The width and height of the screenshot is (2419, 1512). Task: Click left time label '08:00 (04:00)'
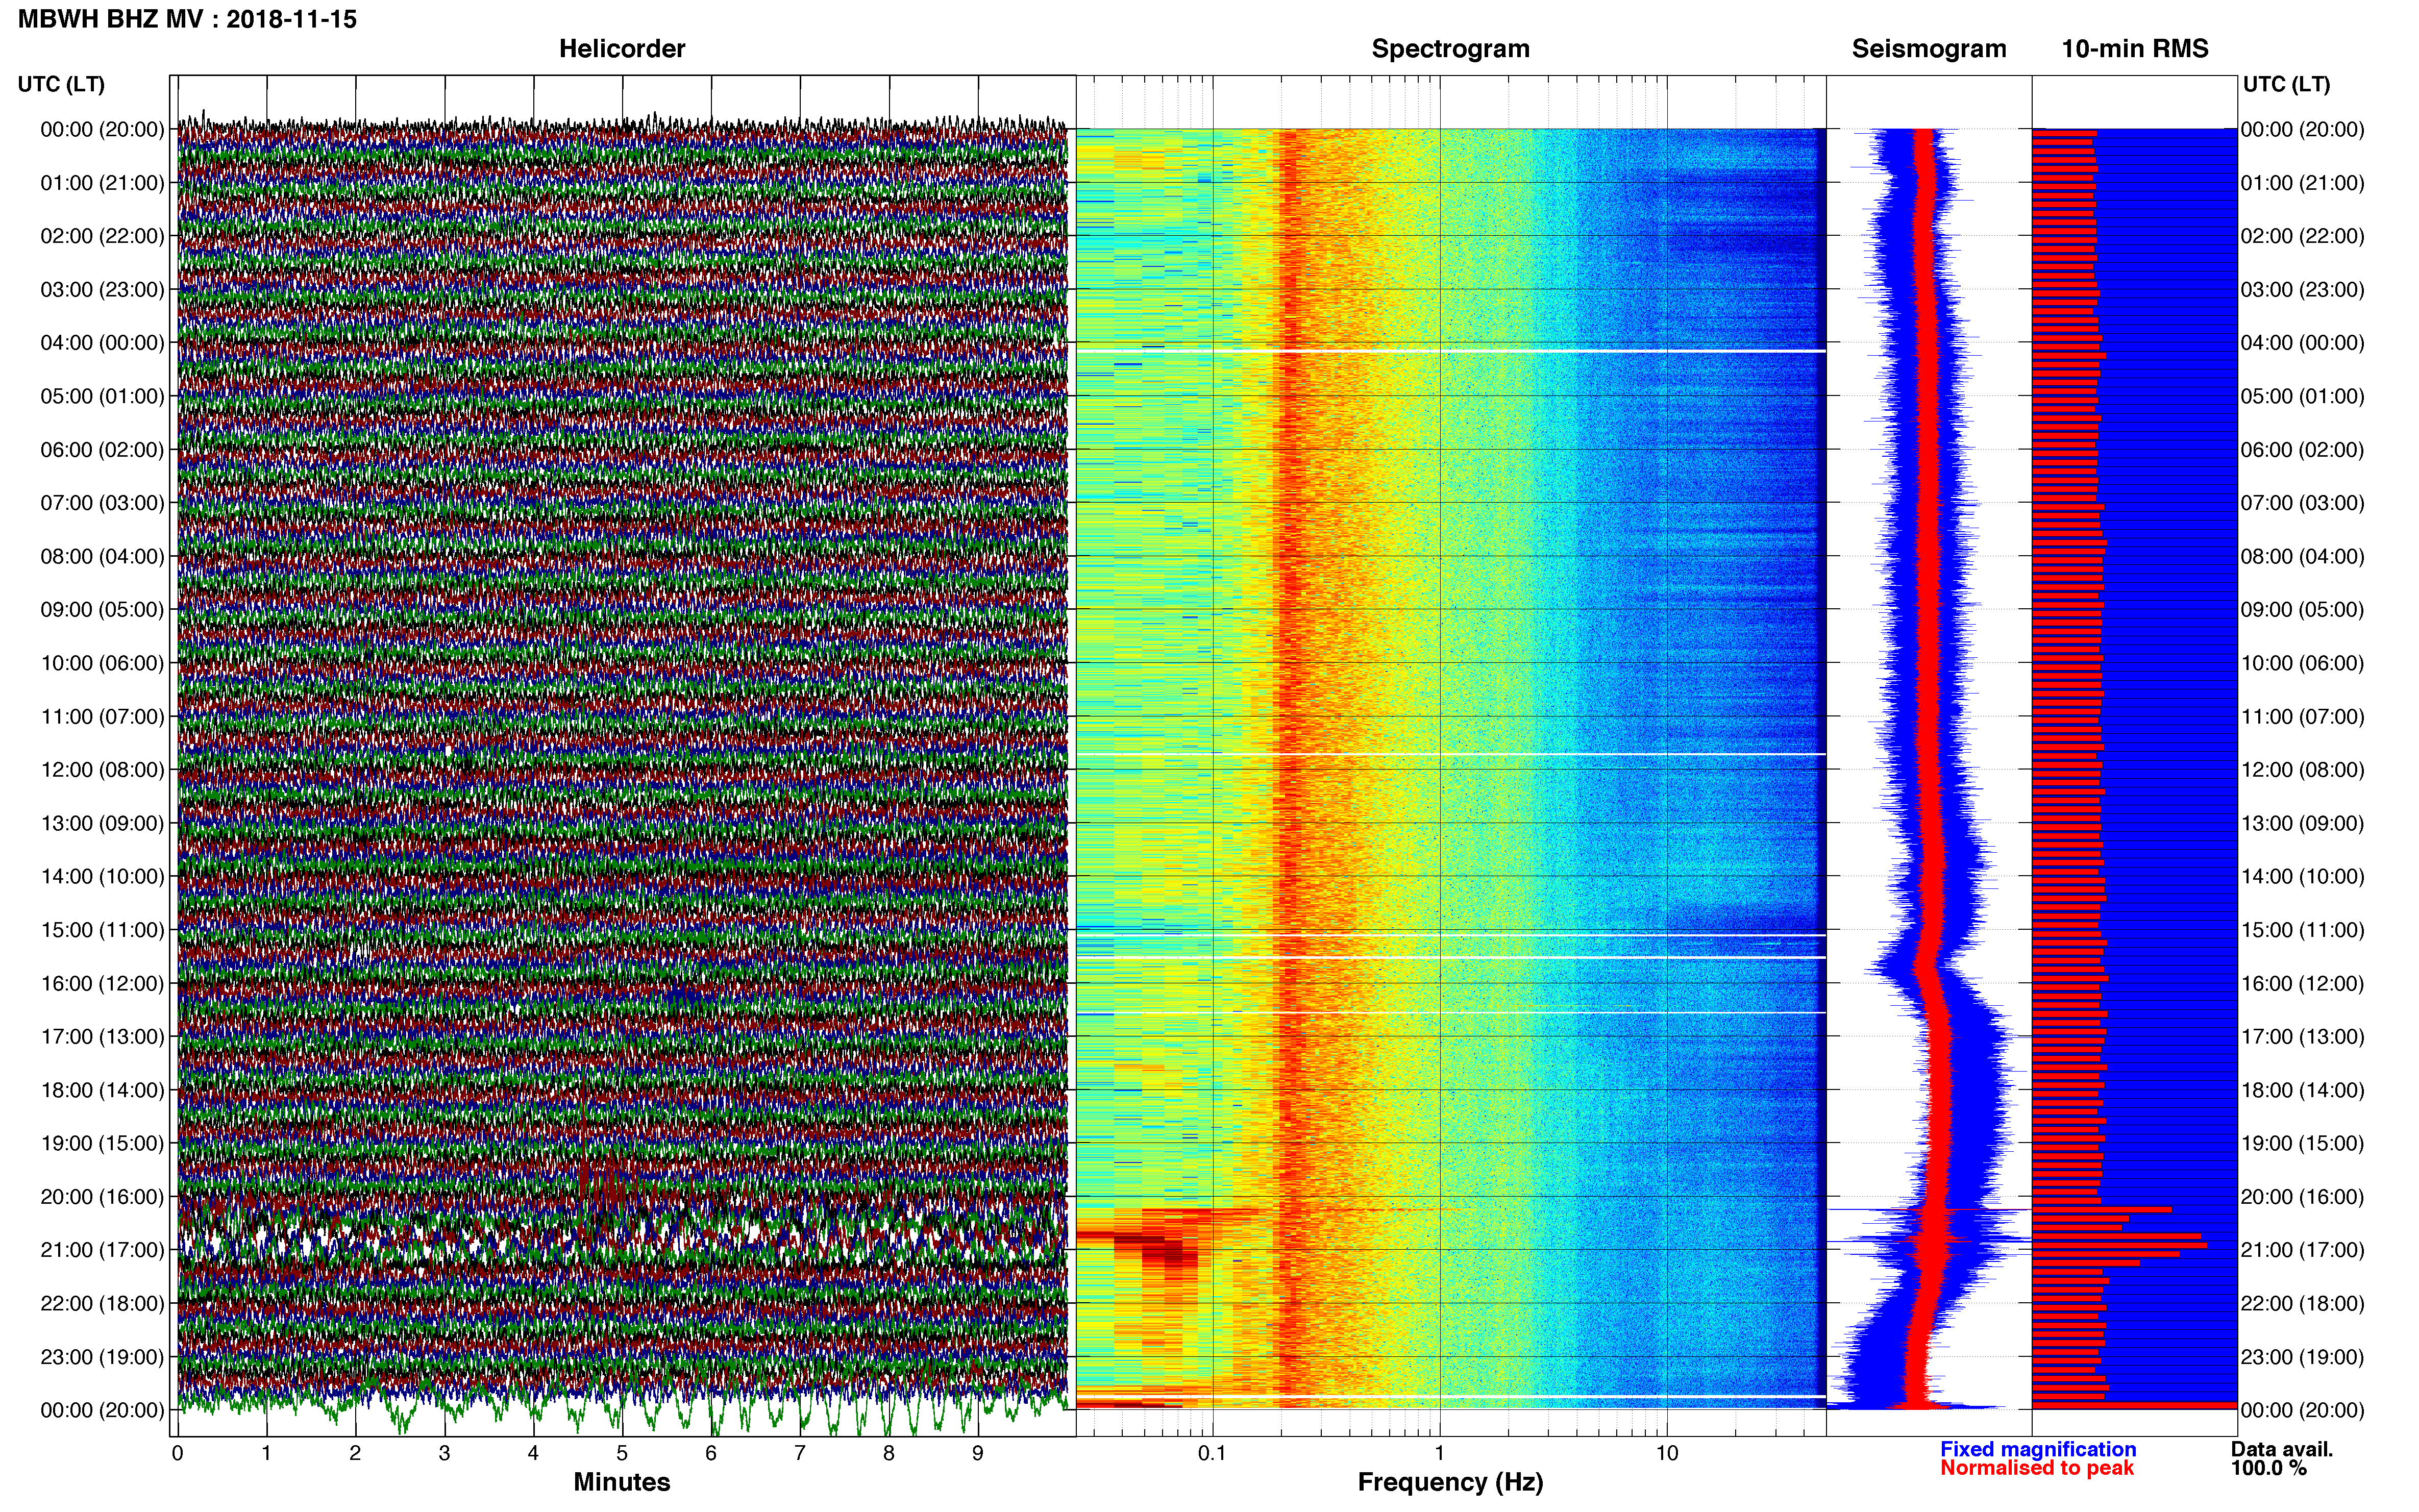[102, 556]
